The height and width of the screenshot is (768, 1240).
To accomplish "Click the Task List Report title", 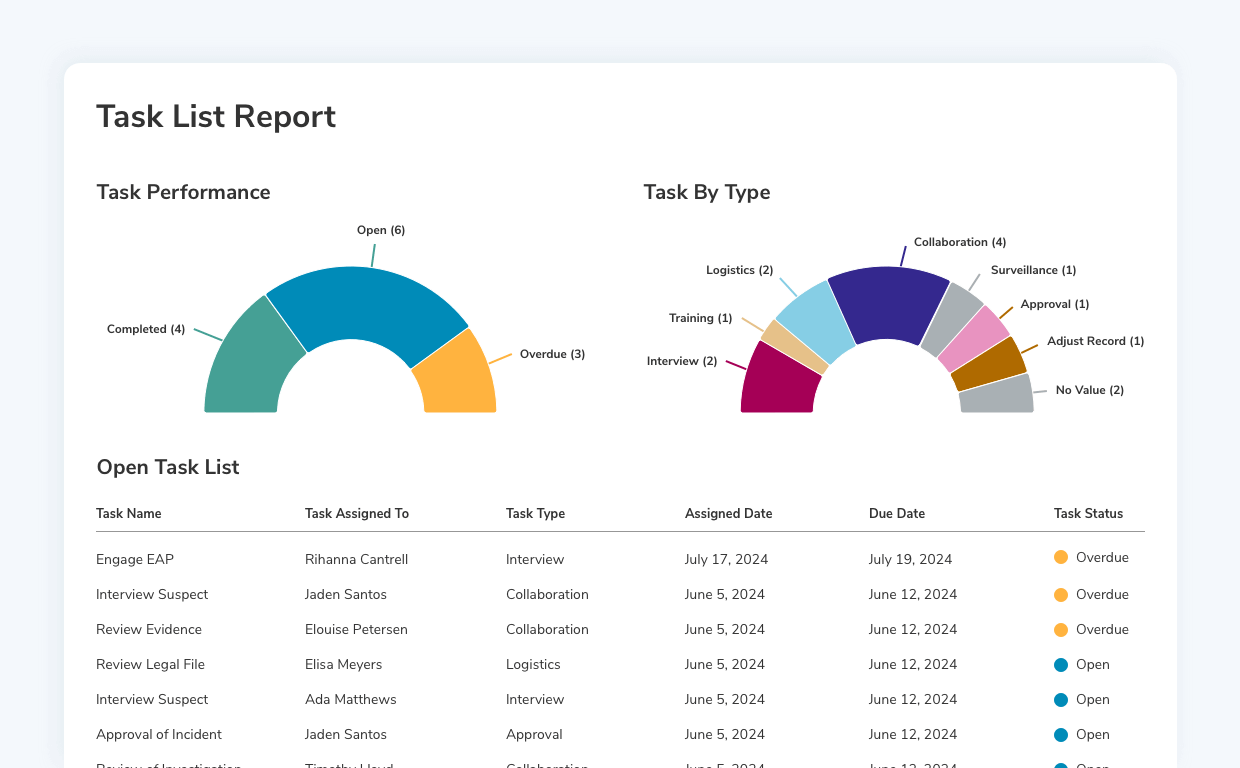I will [x=216, y=116].
